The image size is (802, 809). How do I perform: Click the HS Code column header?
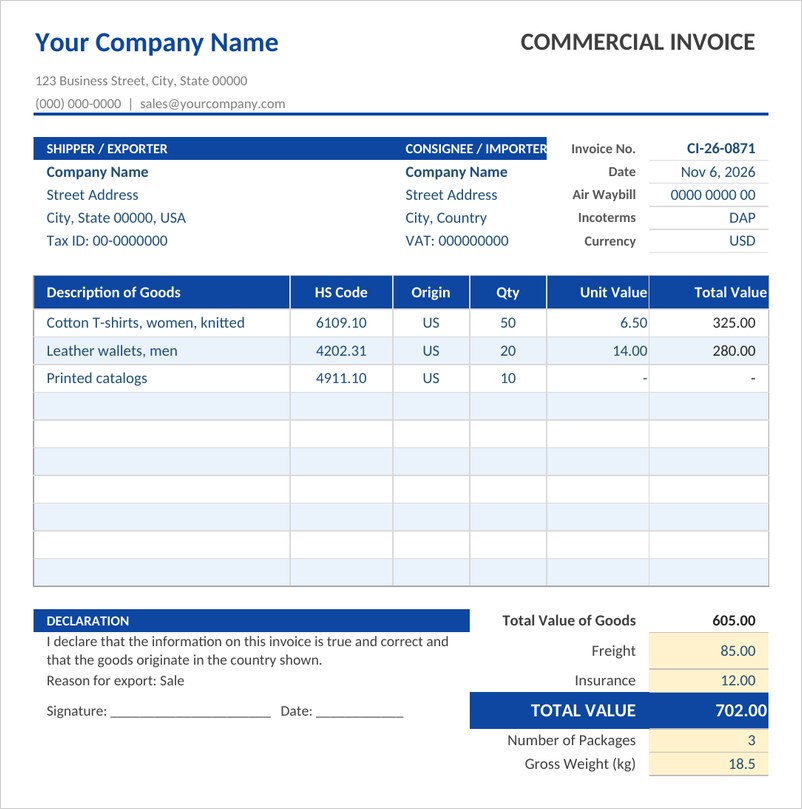click(x=341, y=293)
